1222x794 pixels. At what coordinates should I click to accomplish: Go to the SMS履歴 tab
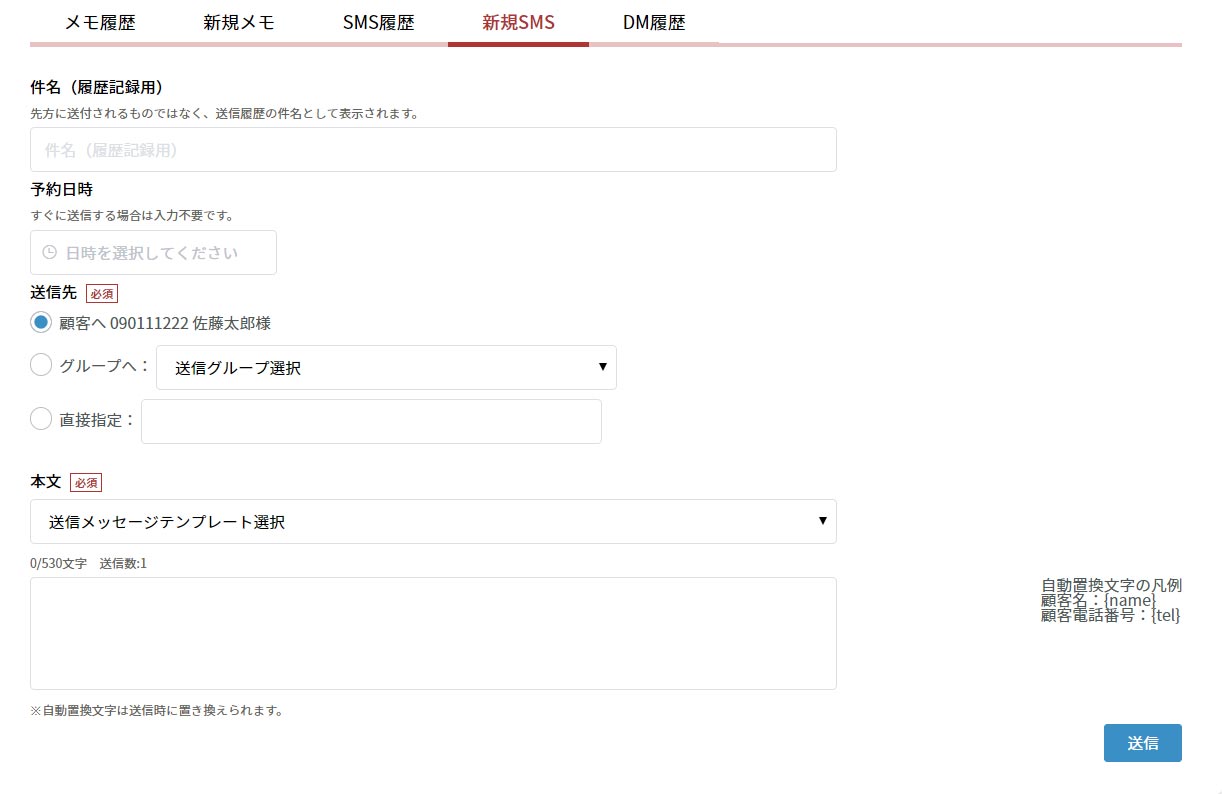point(378,23)
